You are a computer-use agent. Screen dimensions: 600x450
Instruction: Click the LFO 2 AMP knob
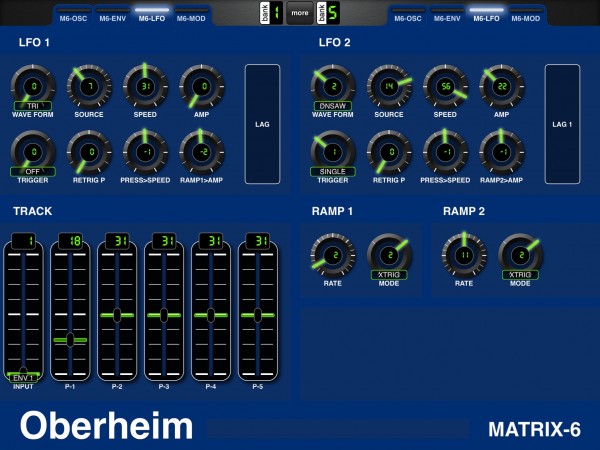[502, 86]
